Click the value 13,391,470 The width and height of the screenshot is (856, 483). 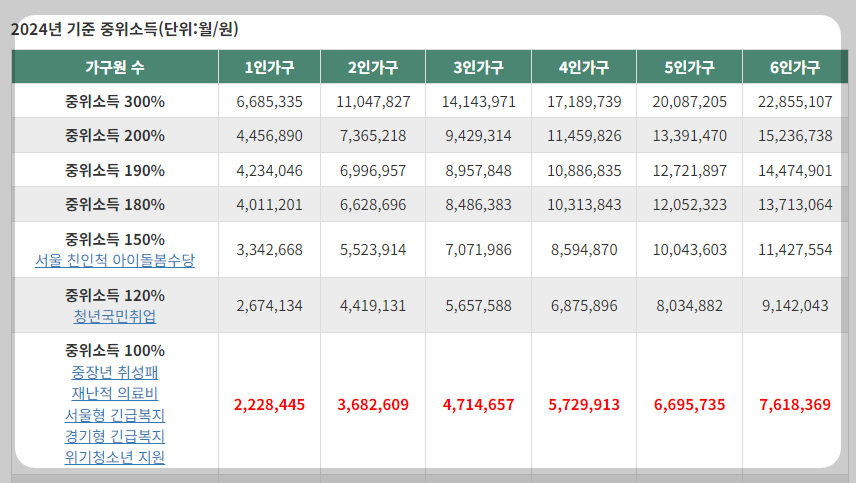[689, 135]
